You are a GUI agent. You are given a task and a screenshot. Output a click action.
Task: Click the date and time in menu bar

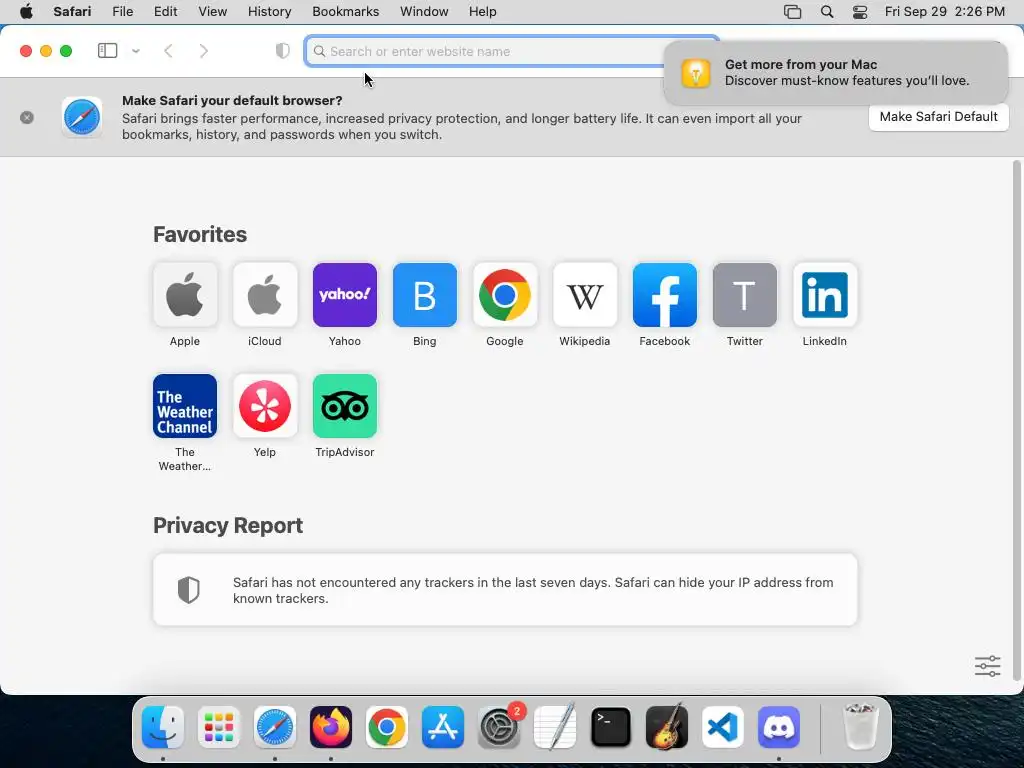click(944, 12)
